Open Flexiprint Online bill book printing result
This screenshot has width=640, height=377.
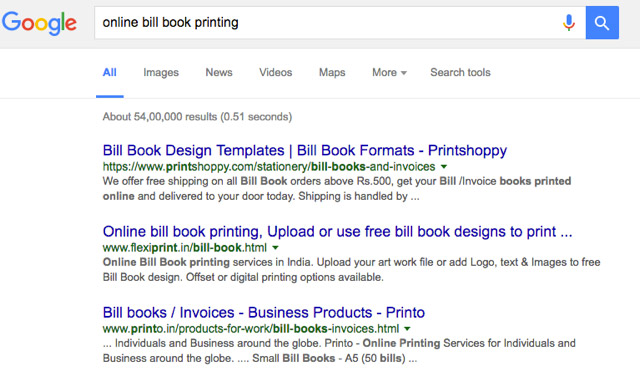pyautogui.click(x=337, y=231)
